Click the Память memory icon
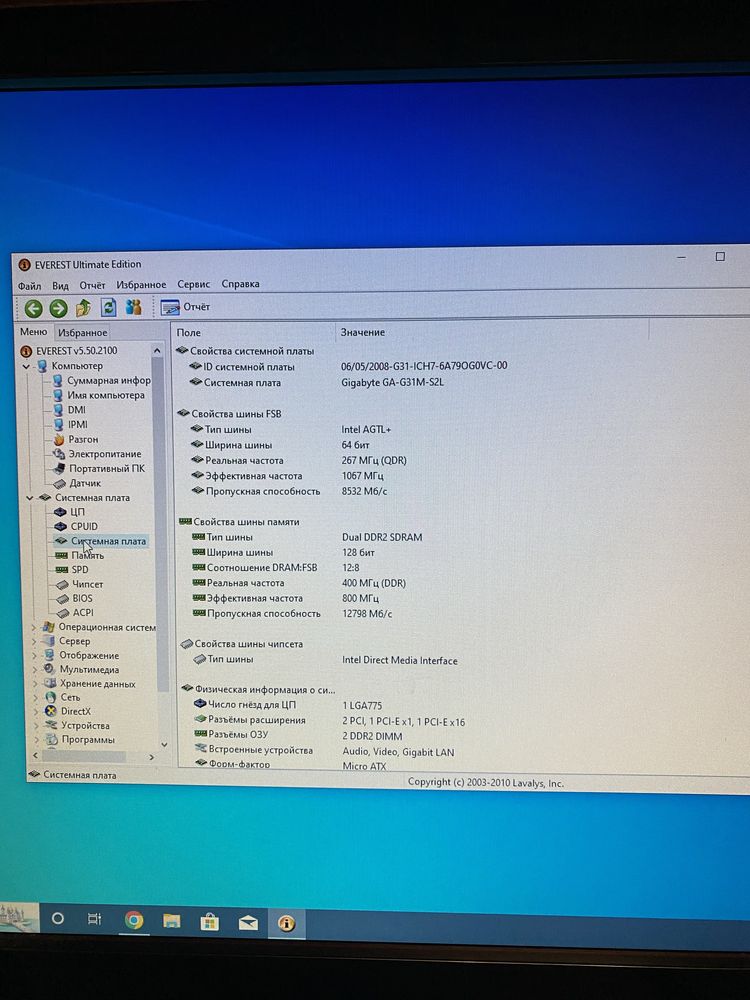This screenshot has width=750, height=1000. click(x=61, y=555)
